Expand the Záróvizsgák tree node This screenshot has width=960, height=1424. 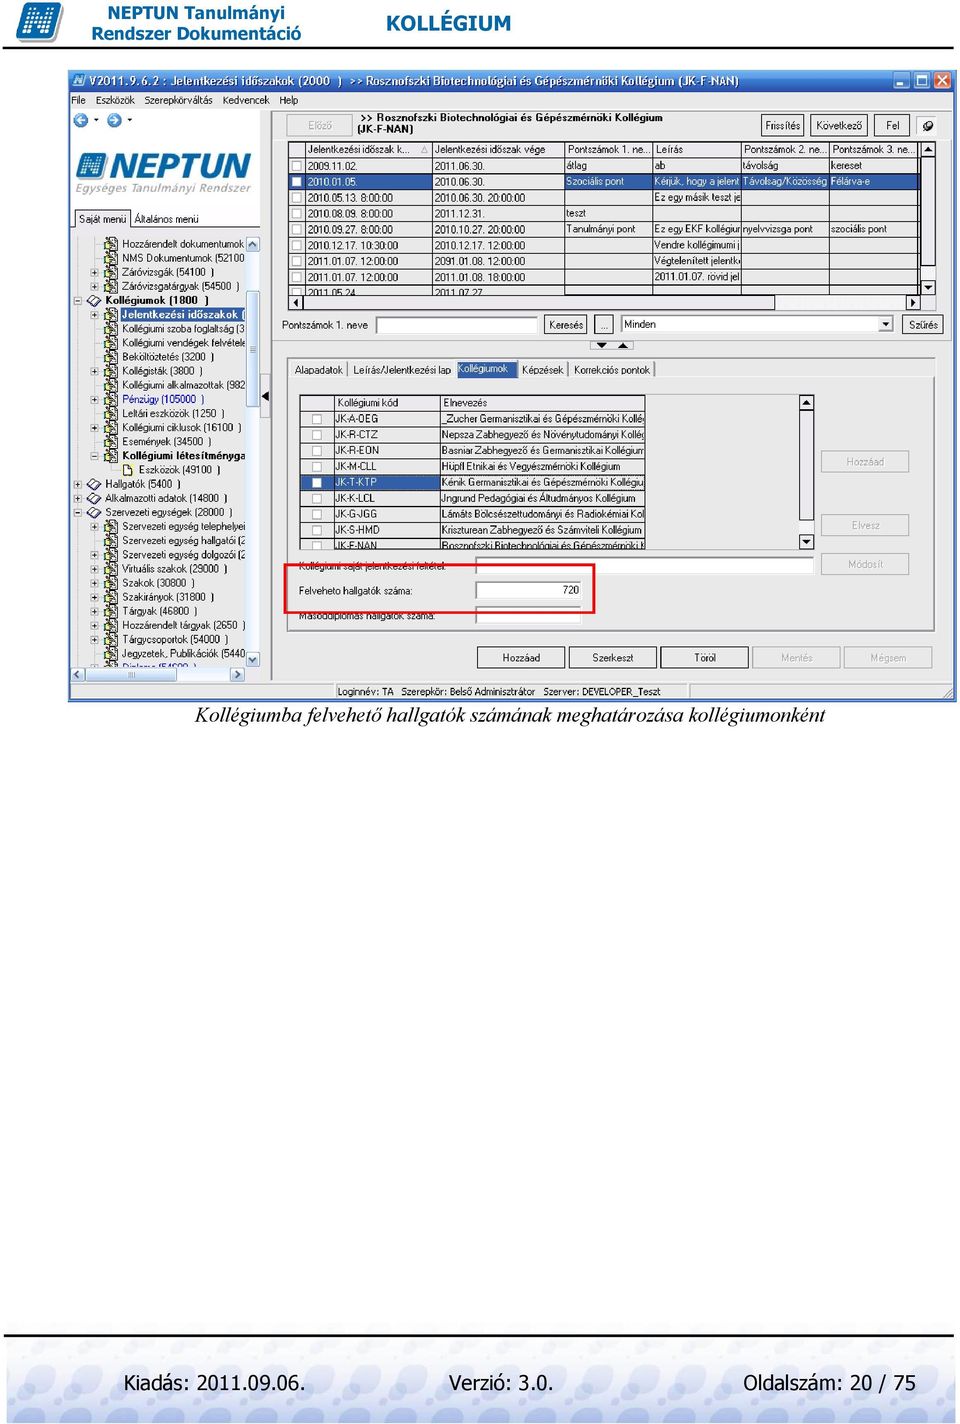95,272
